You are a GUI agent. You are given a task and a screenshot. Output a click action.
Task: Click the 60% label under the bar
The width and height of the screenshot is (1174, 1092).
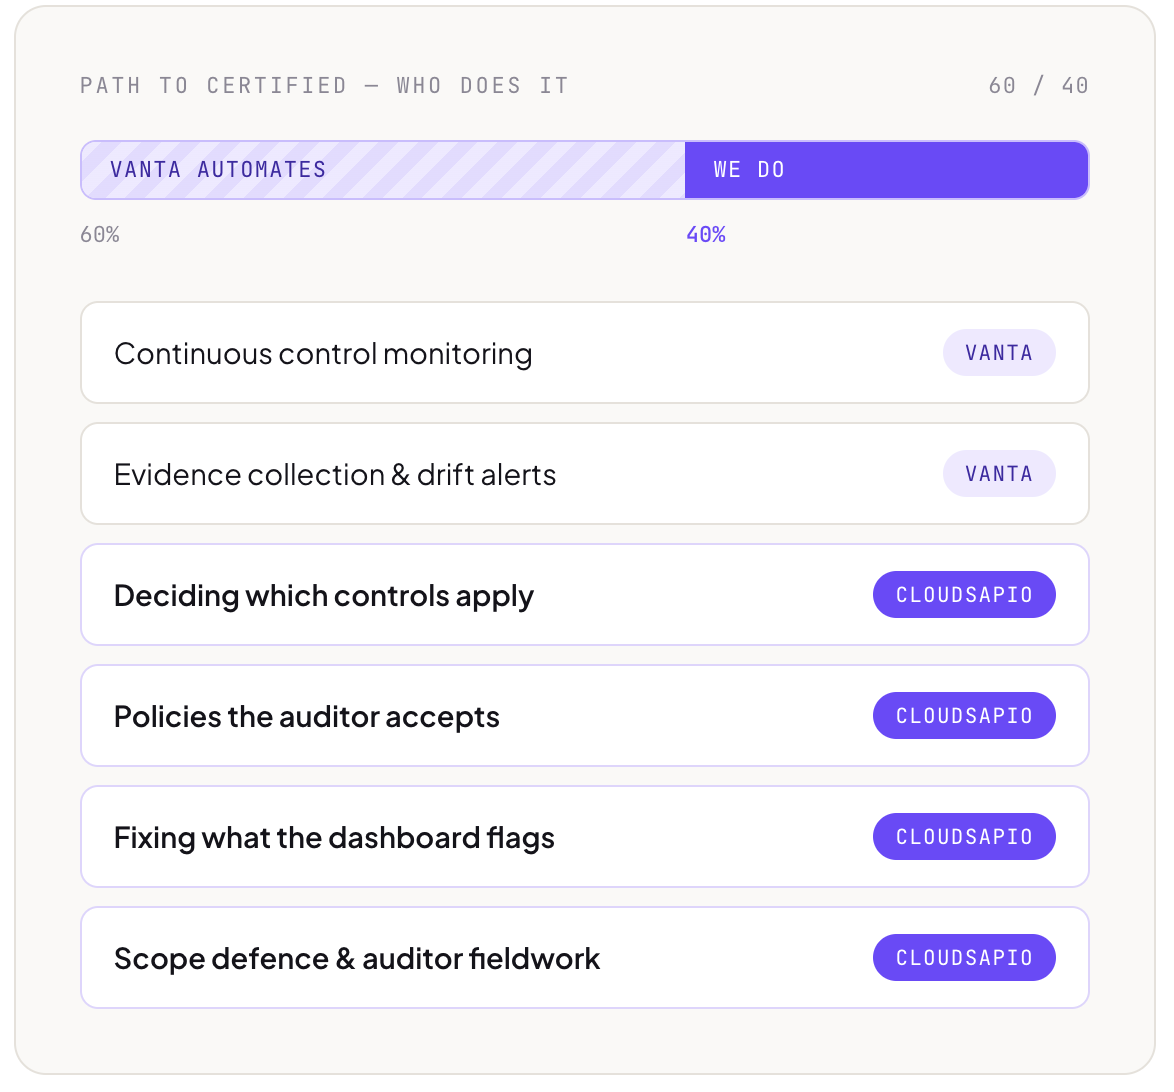pyautogui.click(x=100, y=235)
